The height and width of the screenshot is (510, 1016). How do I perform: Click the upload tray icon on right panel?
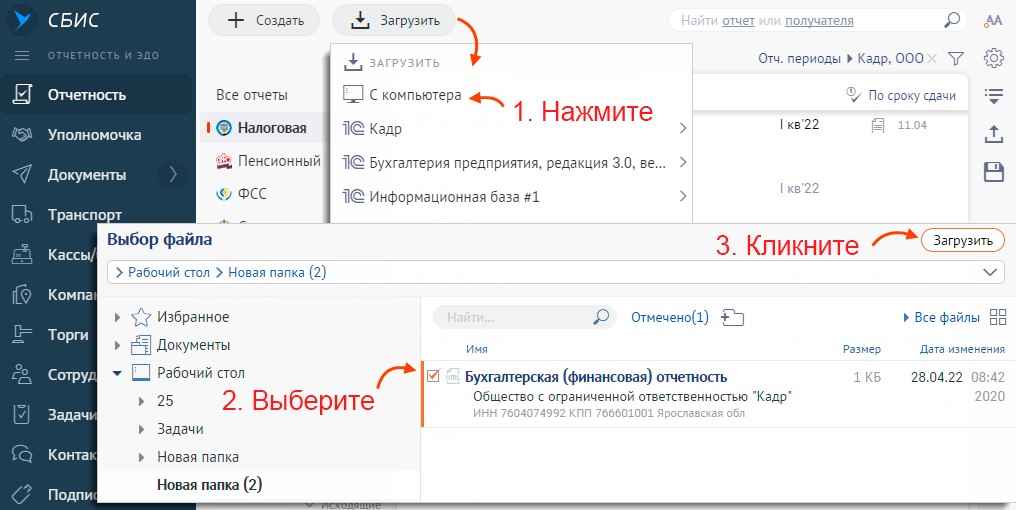pyautogui.click(x=993, y=133)
